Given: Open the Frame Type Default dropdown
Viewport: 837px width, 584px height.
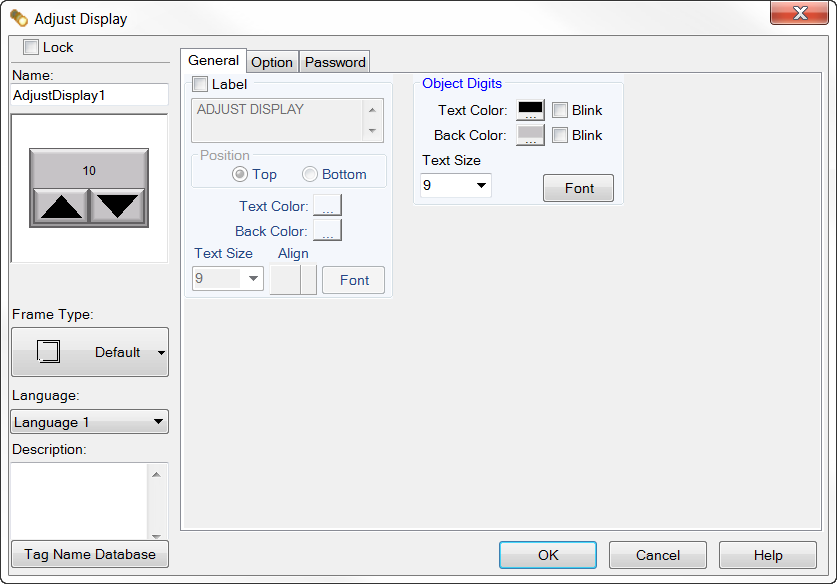Looking at the screenshot, I should click(x=161, y=353).
